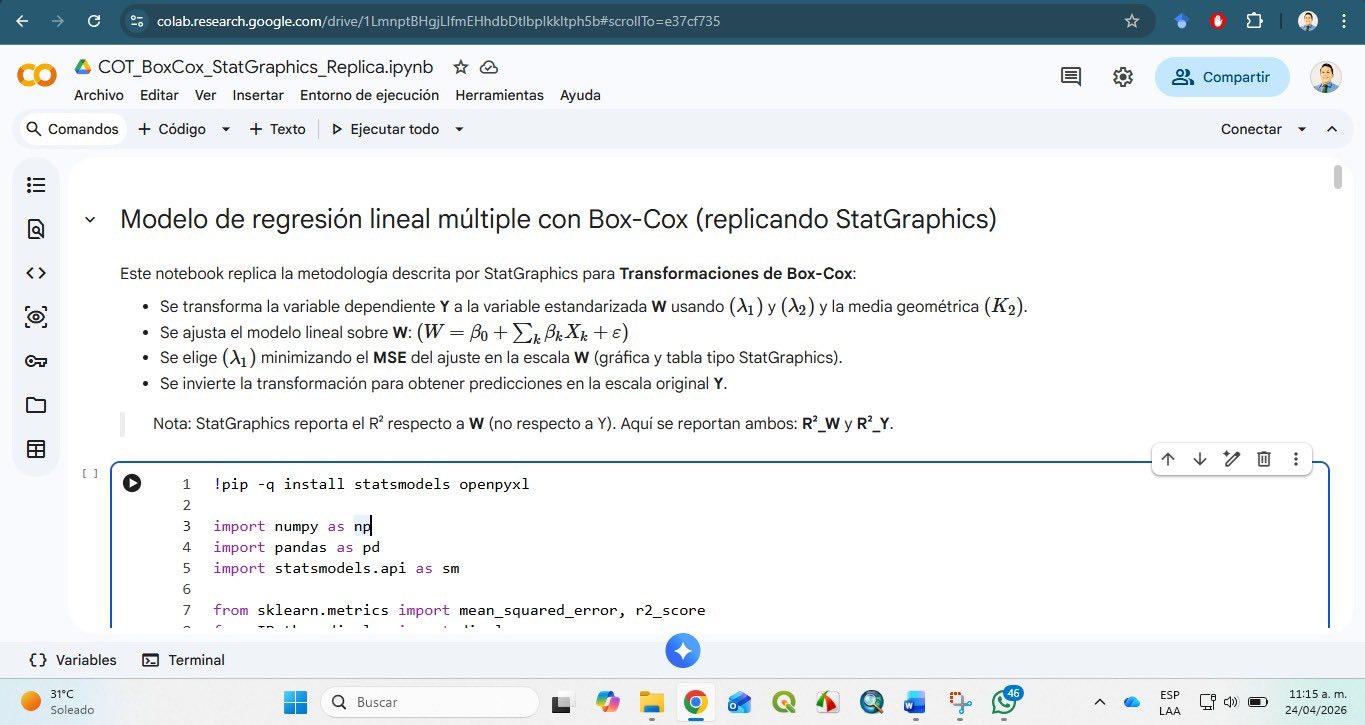Open the table of contents sidebar icon
This screenshot has width=1365, height=725.
click(x=36, y=185)
